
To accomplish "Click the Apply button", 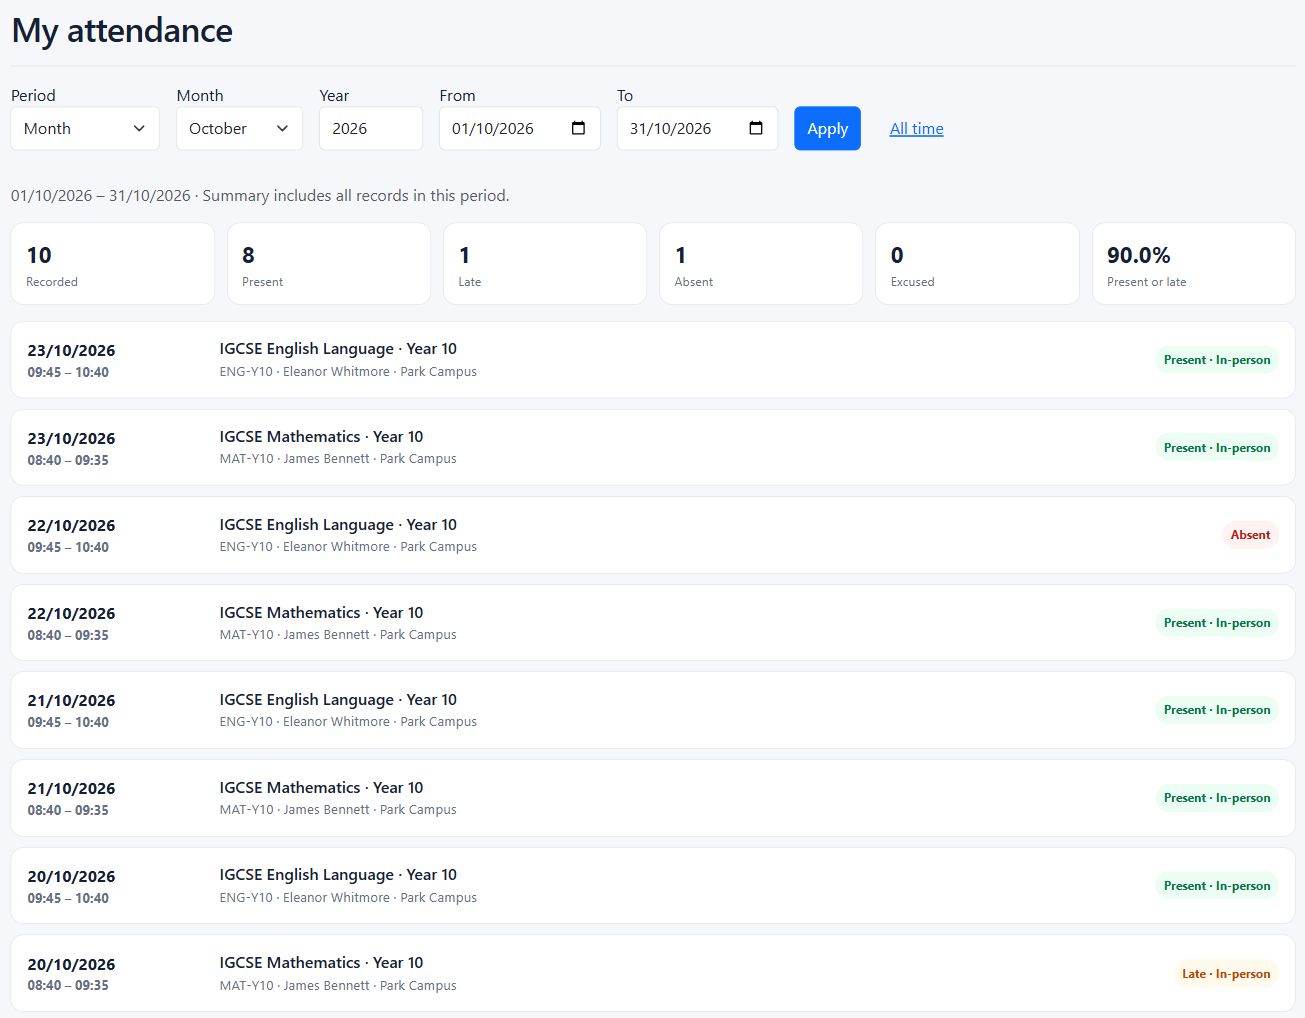I will 827,128.
